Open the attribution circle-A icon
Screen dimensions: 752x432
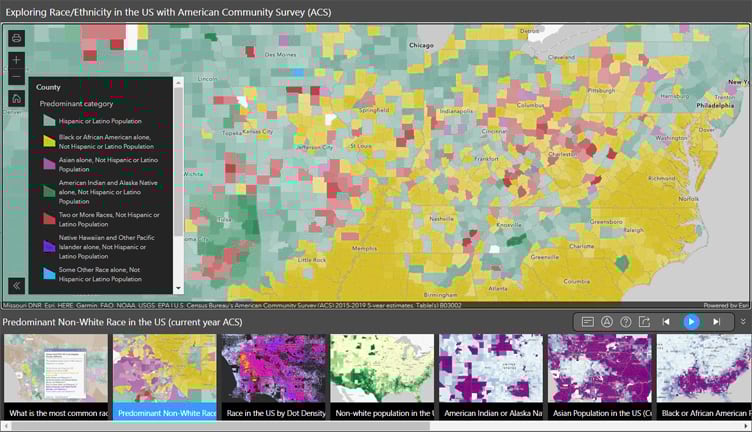[607, 322]
